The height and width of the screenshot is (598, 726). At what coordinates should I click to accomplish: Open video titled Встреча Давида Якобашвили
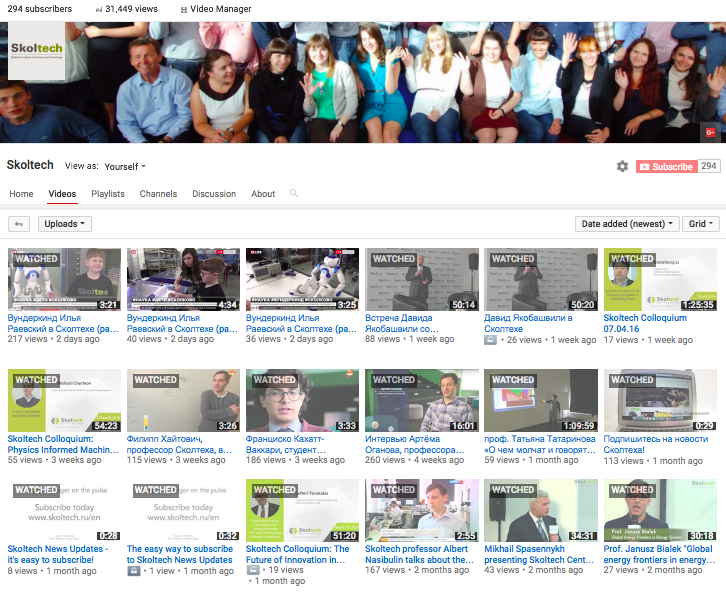point(401,324)
